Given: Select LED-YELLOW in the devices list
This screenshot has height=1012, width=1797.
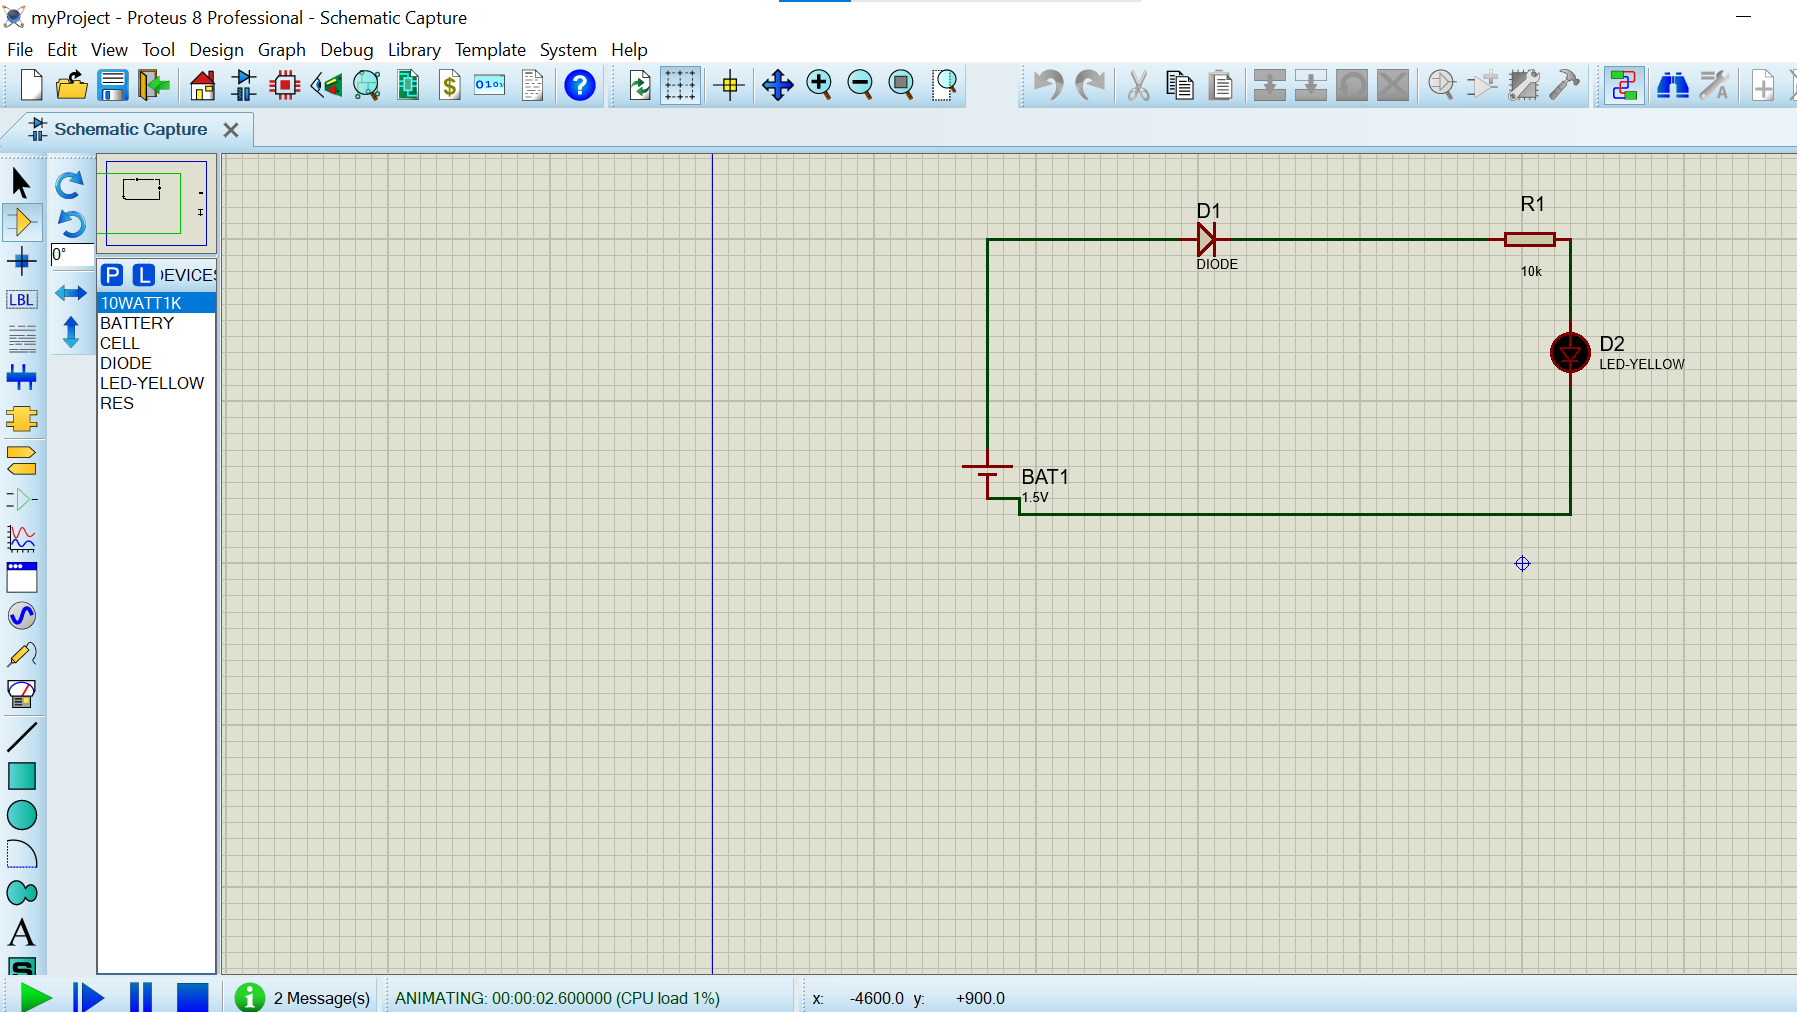Looking at the screenshot, I should (x=152, y=383).
